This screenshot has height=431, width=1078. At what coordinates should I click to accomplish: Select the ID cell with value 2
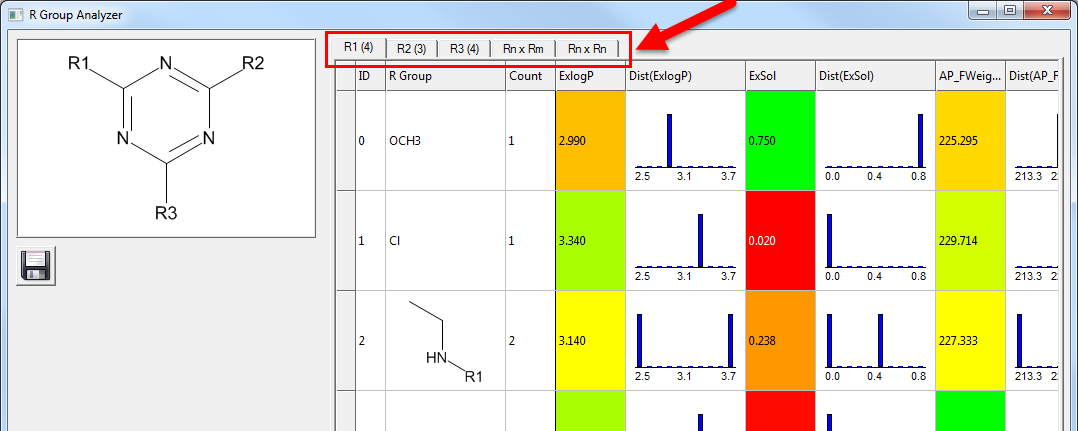click(x=371, y=340)
